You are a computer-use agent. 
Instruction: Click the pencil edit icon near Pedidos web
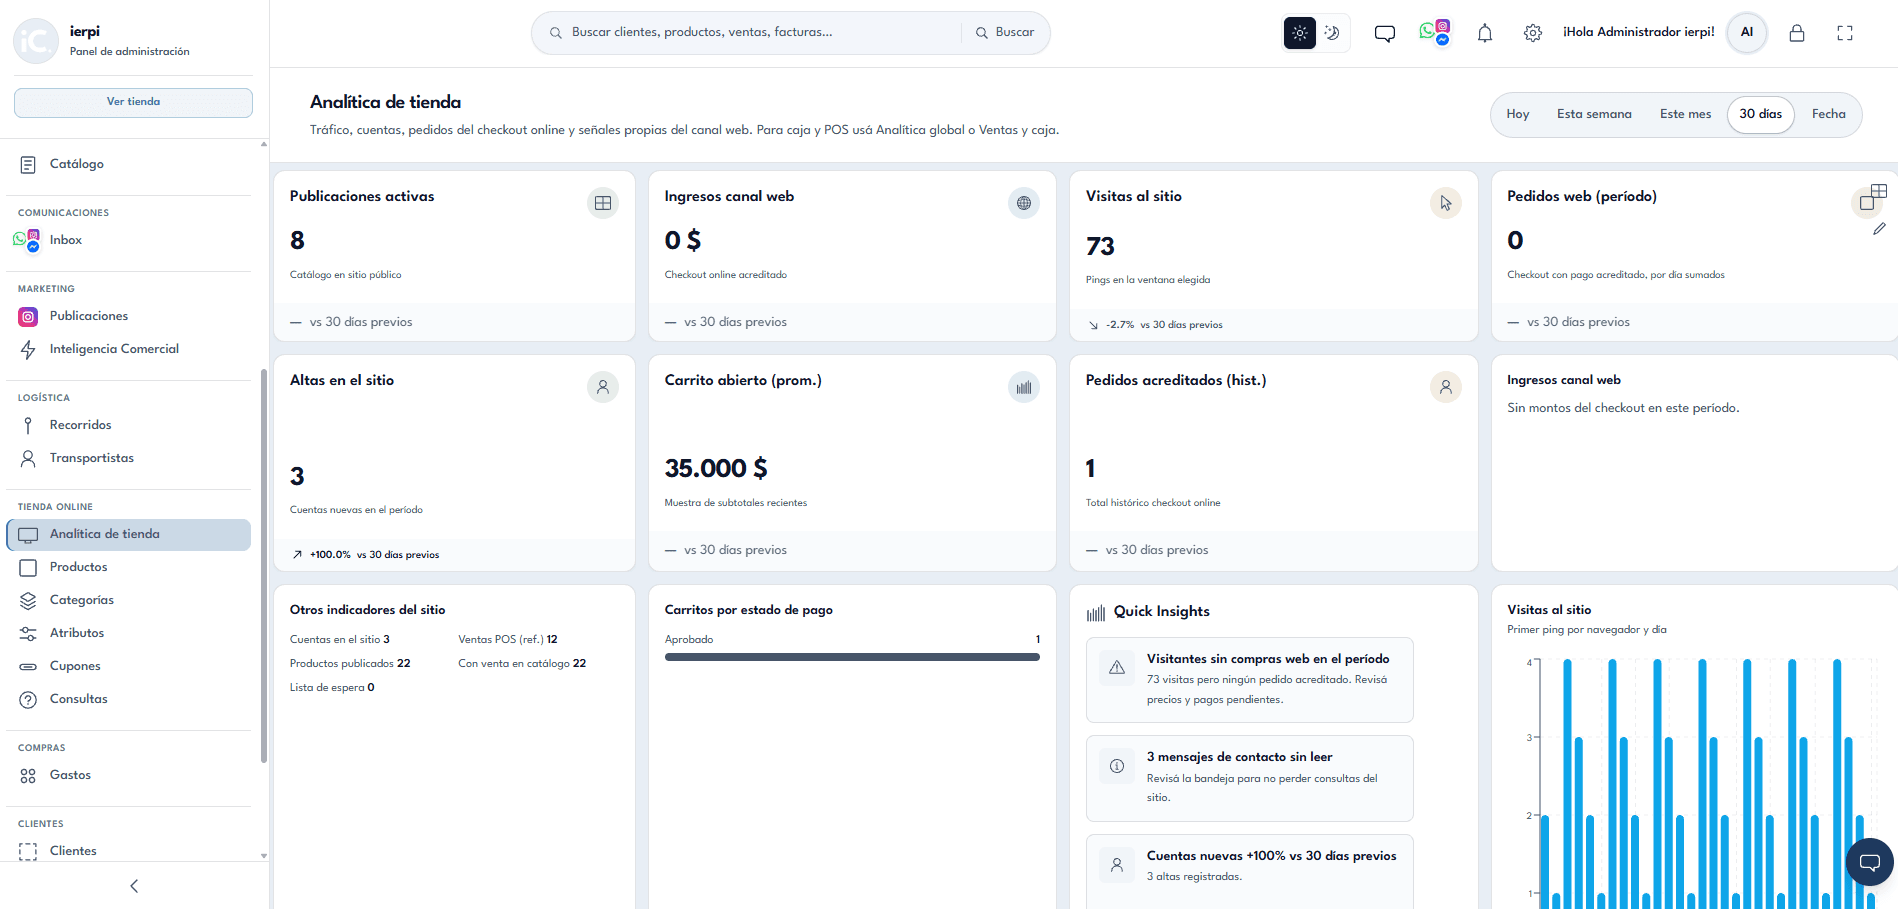click(x=1880, y=229)
